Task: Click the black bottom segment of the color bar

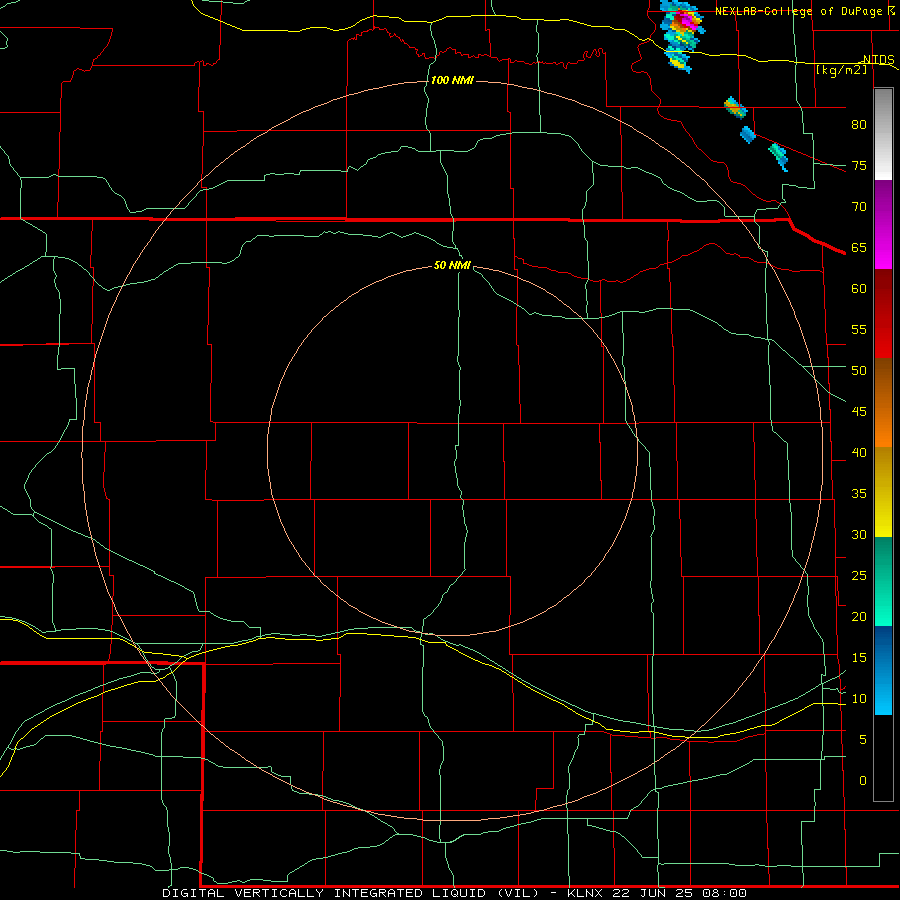Action: click(883, 758)
